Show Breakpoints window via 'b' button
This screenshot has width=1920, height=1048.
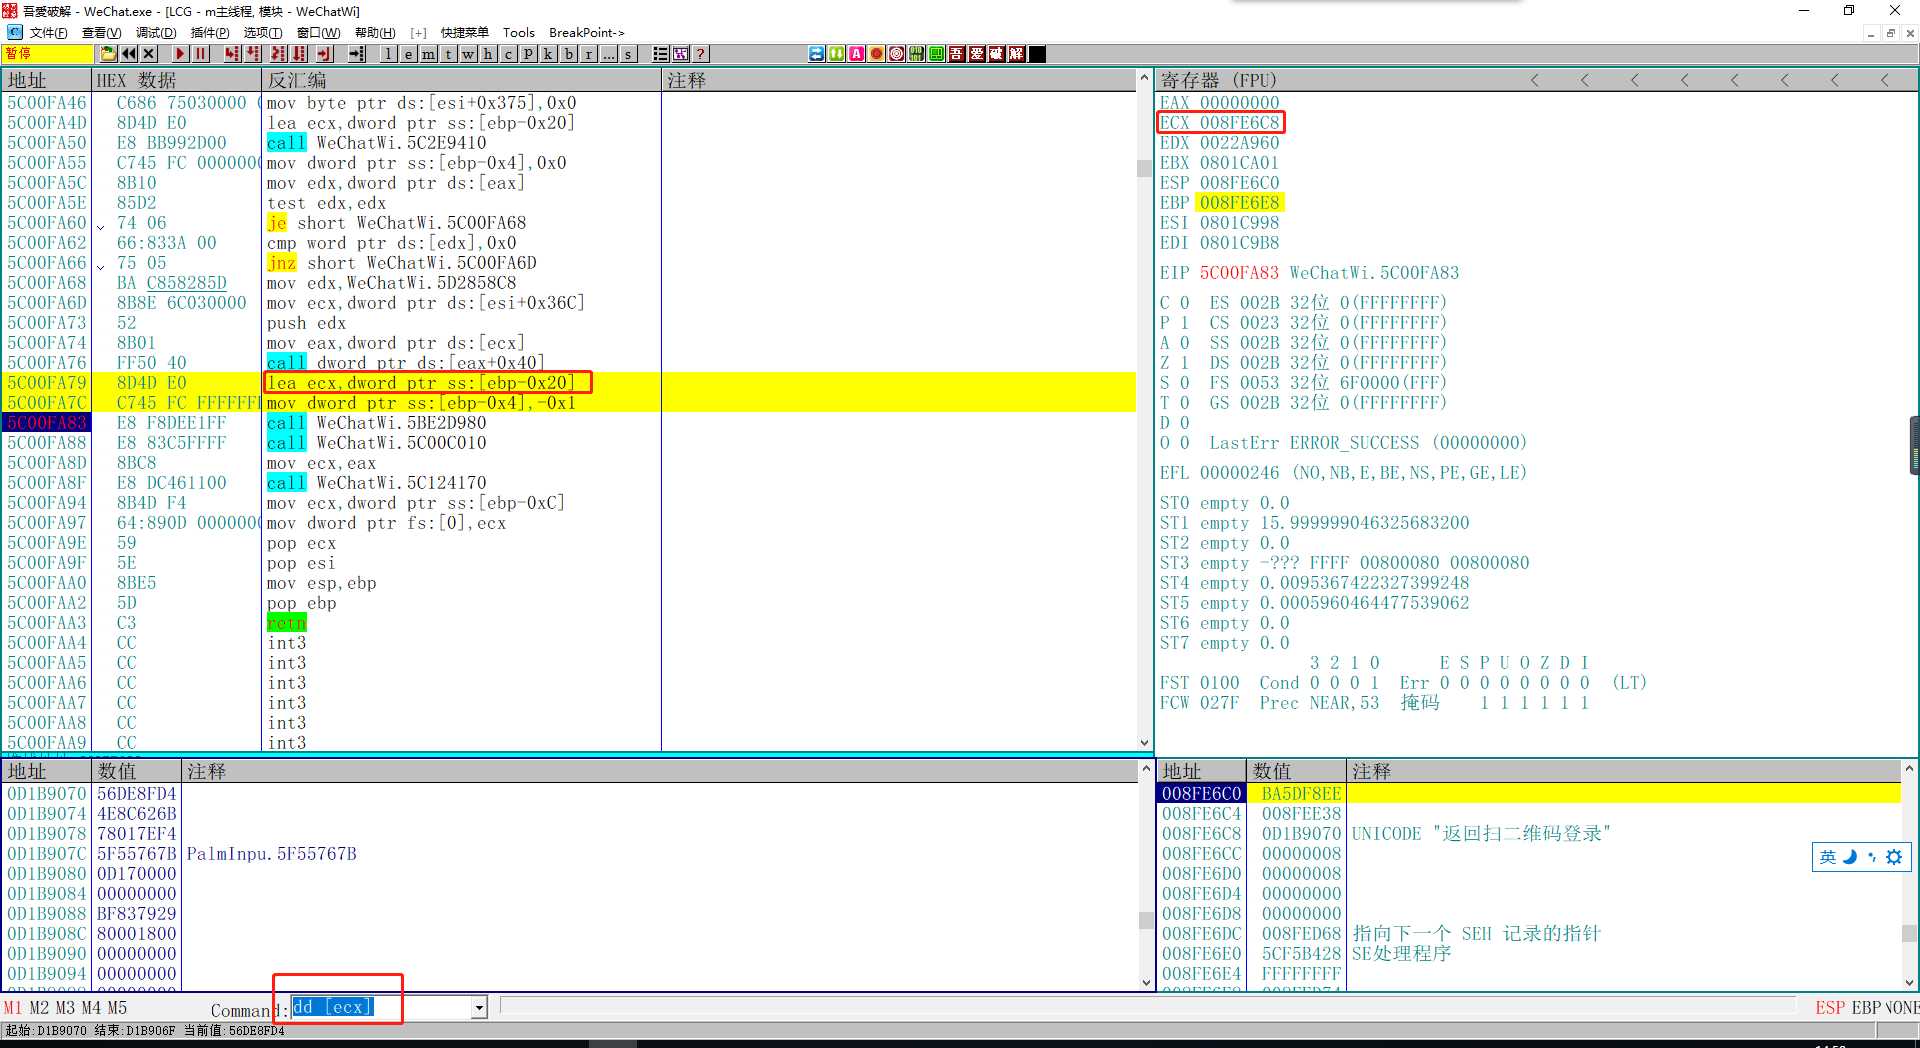pos(568,54)
